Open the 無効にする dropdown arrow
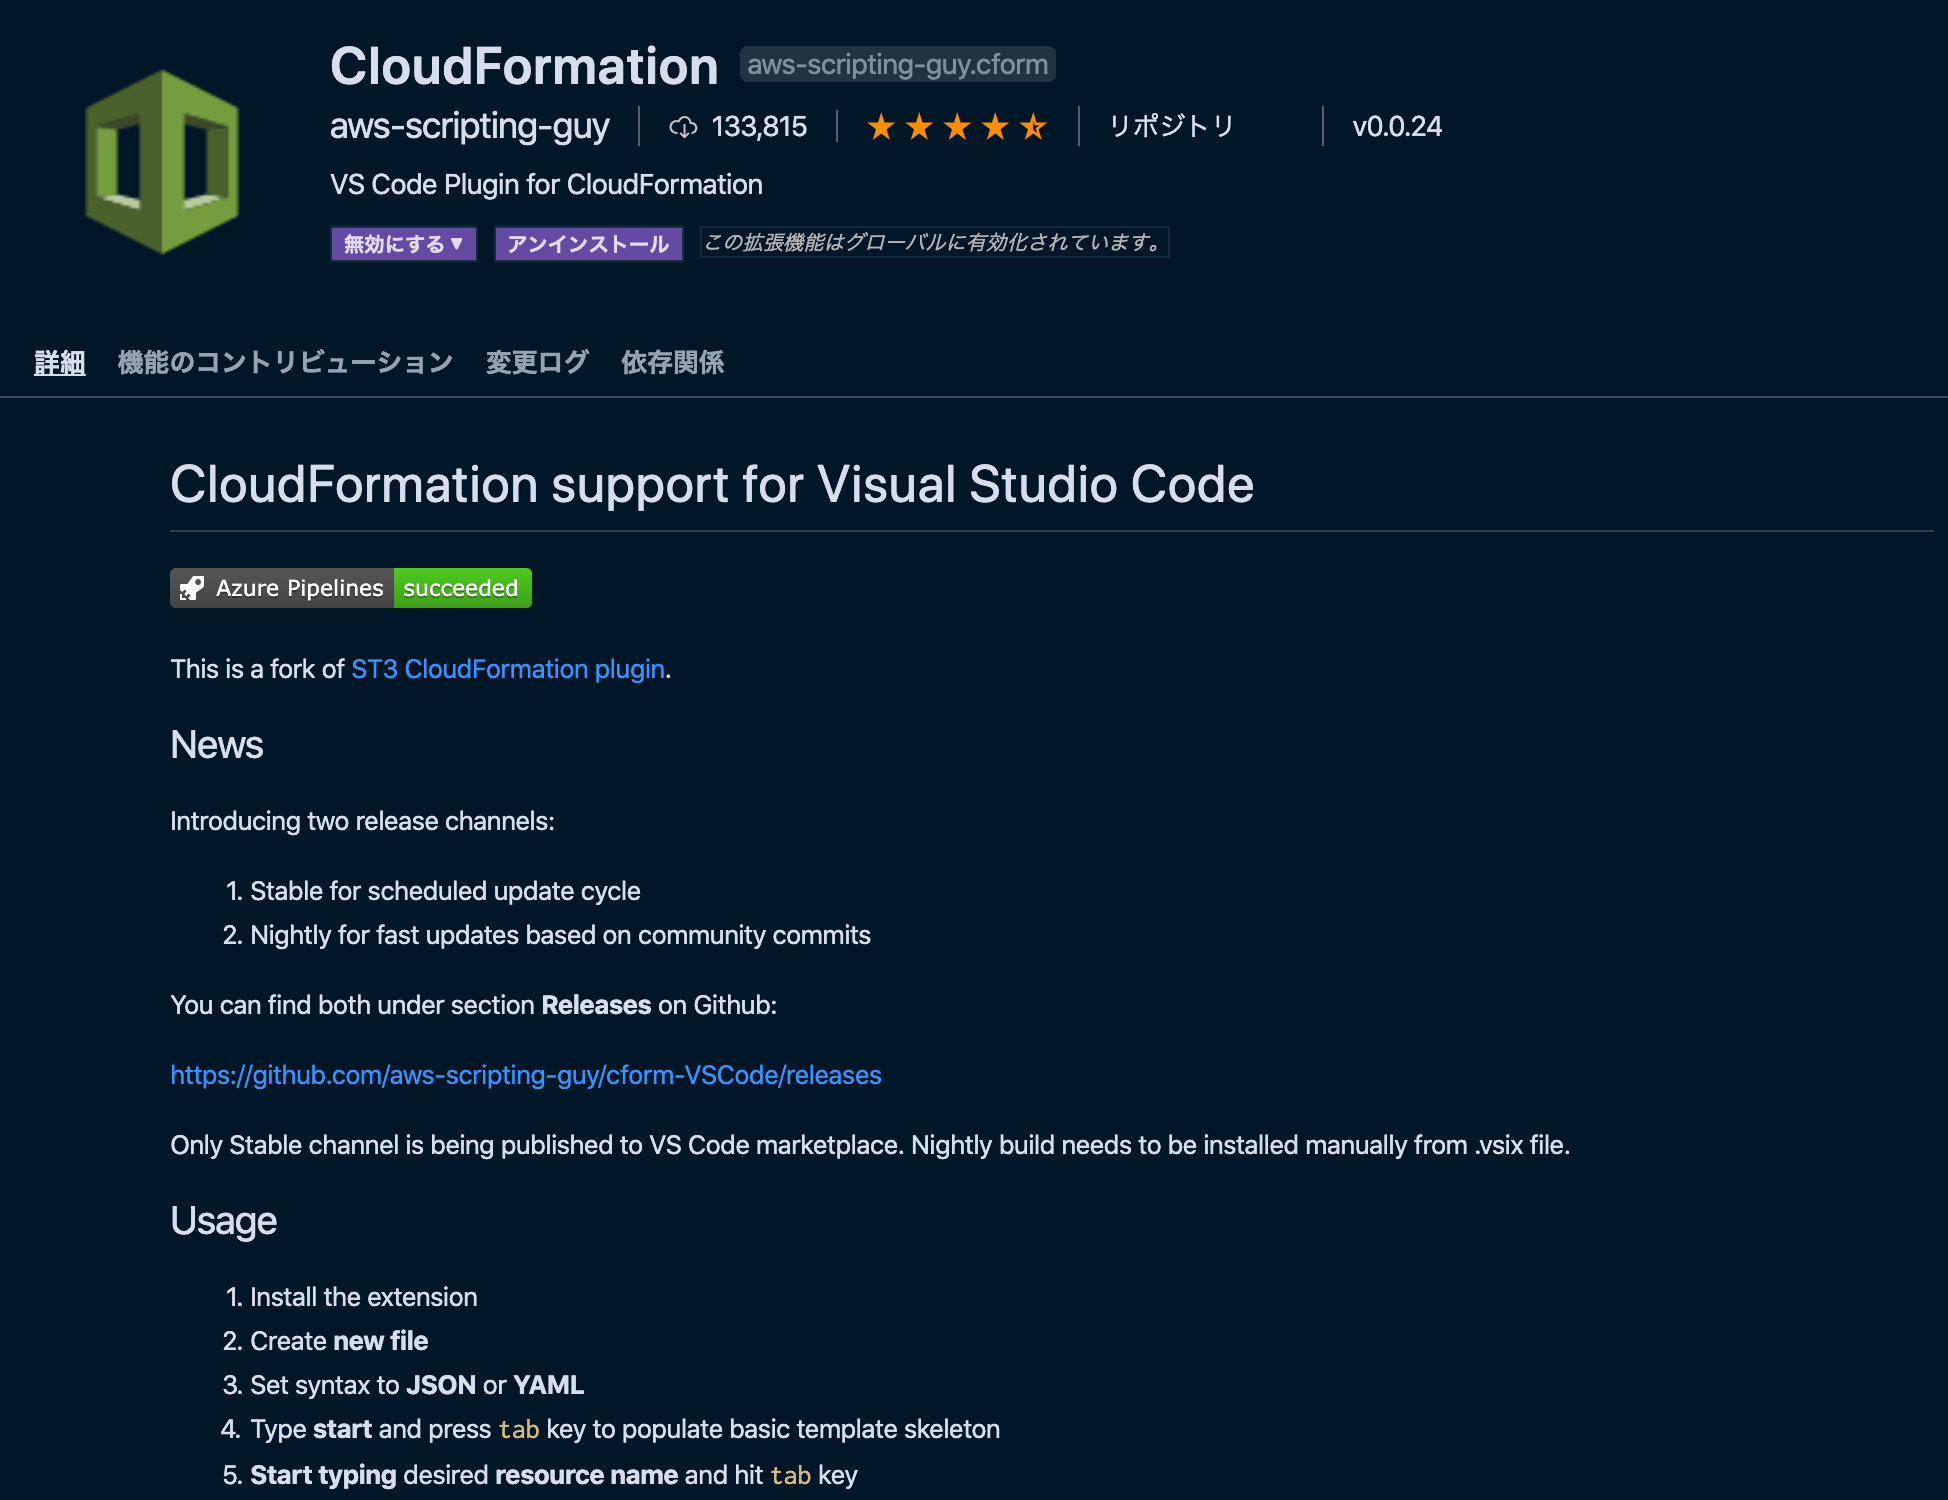1948x1500 pixels. (457, 243)
